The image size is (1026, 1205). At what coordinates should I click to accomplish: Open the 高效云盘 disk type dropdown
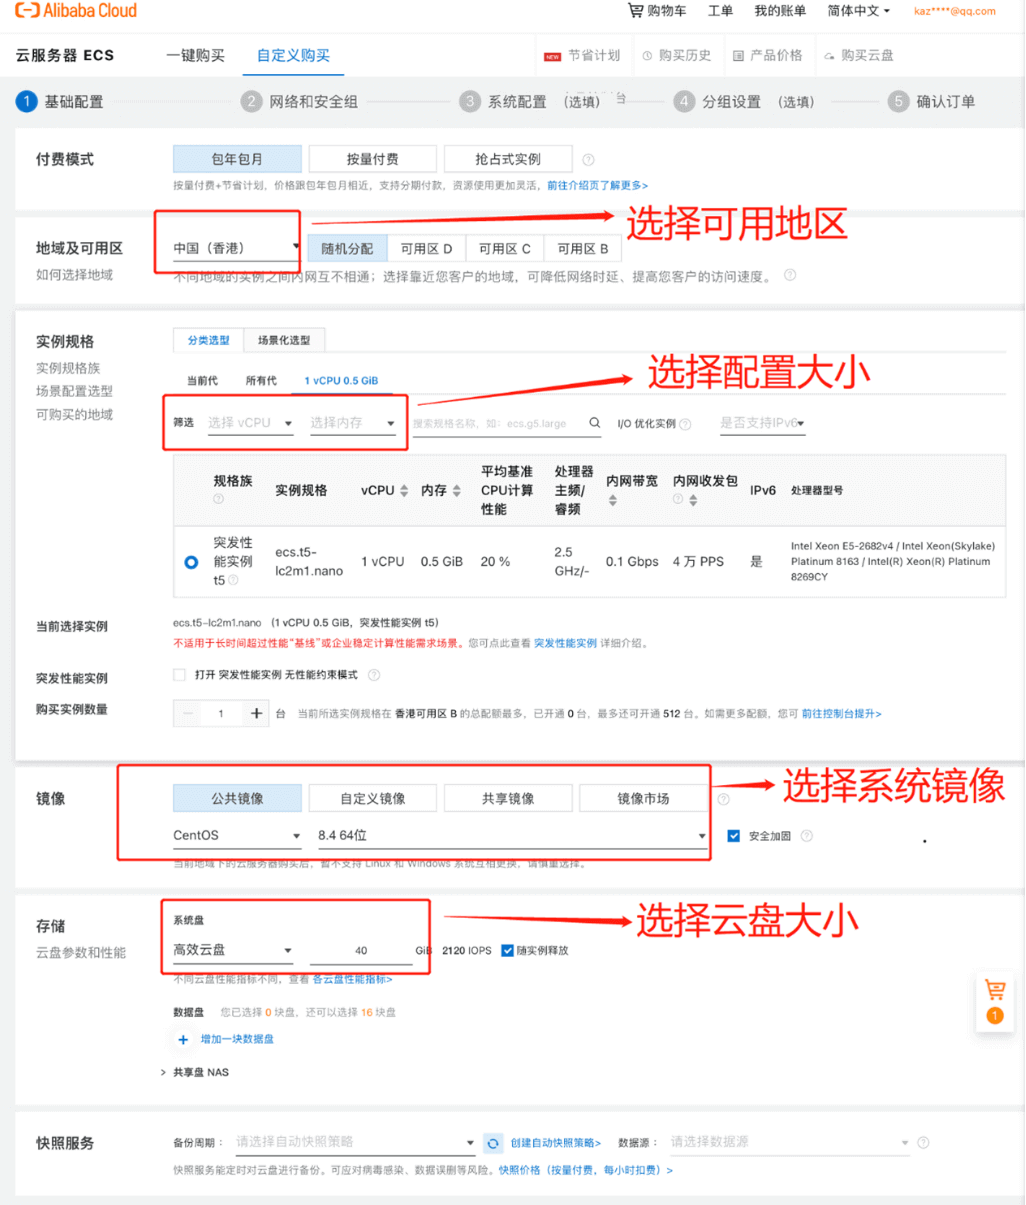pyautogui.click(x=233, y=951)
